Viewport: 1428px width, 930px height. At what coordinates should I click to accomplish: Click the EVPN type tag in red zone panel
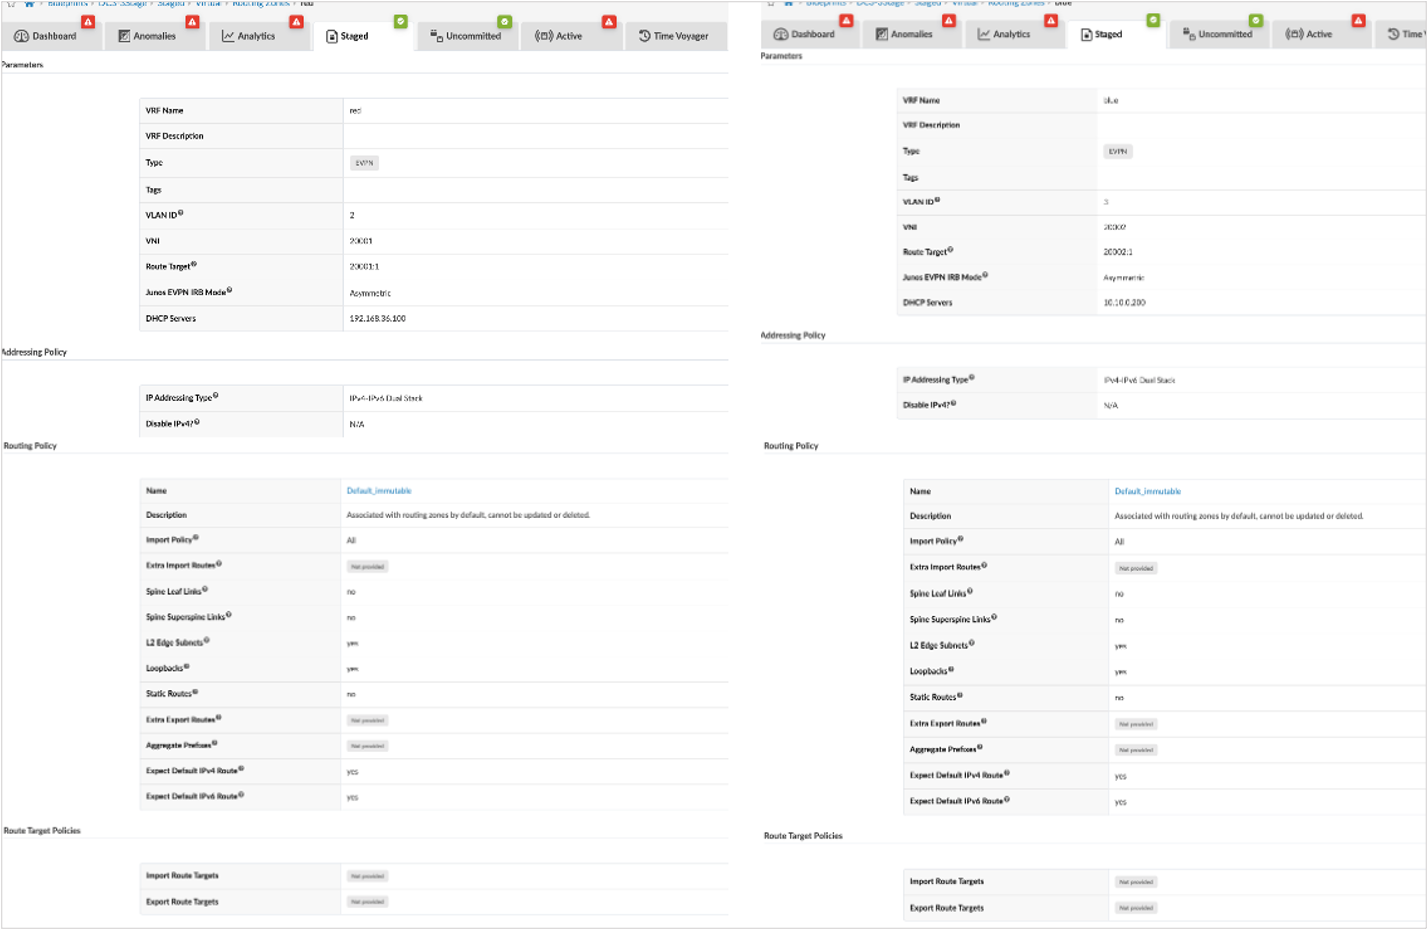(364, 163)
